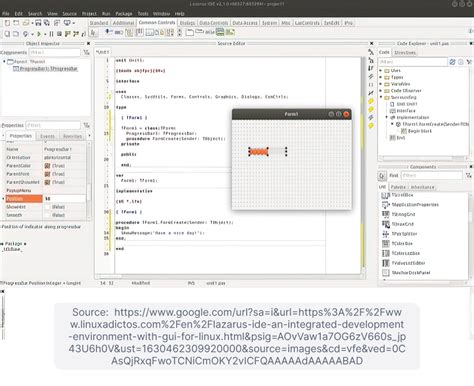
Task: Switch to the Events tab in Object Inspector
Action: tap(47, 136)
